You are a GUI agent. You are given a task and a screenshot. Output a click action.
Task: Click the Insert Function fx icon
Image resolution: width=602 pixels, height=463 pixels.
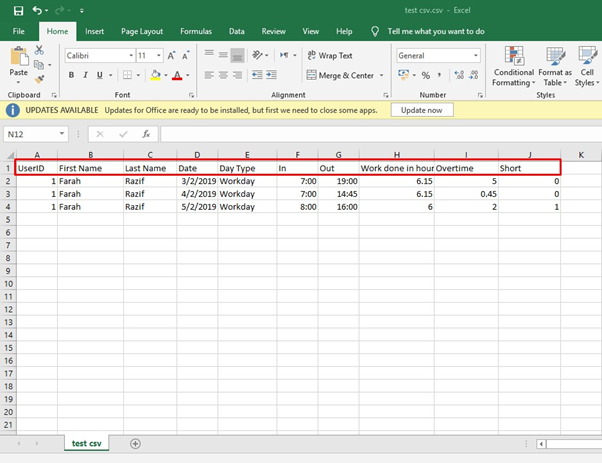145,133
